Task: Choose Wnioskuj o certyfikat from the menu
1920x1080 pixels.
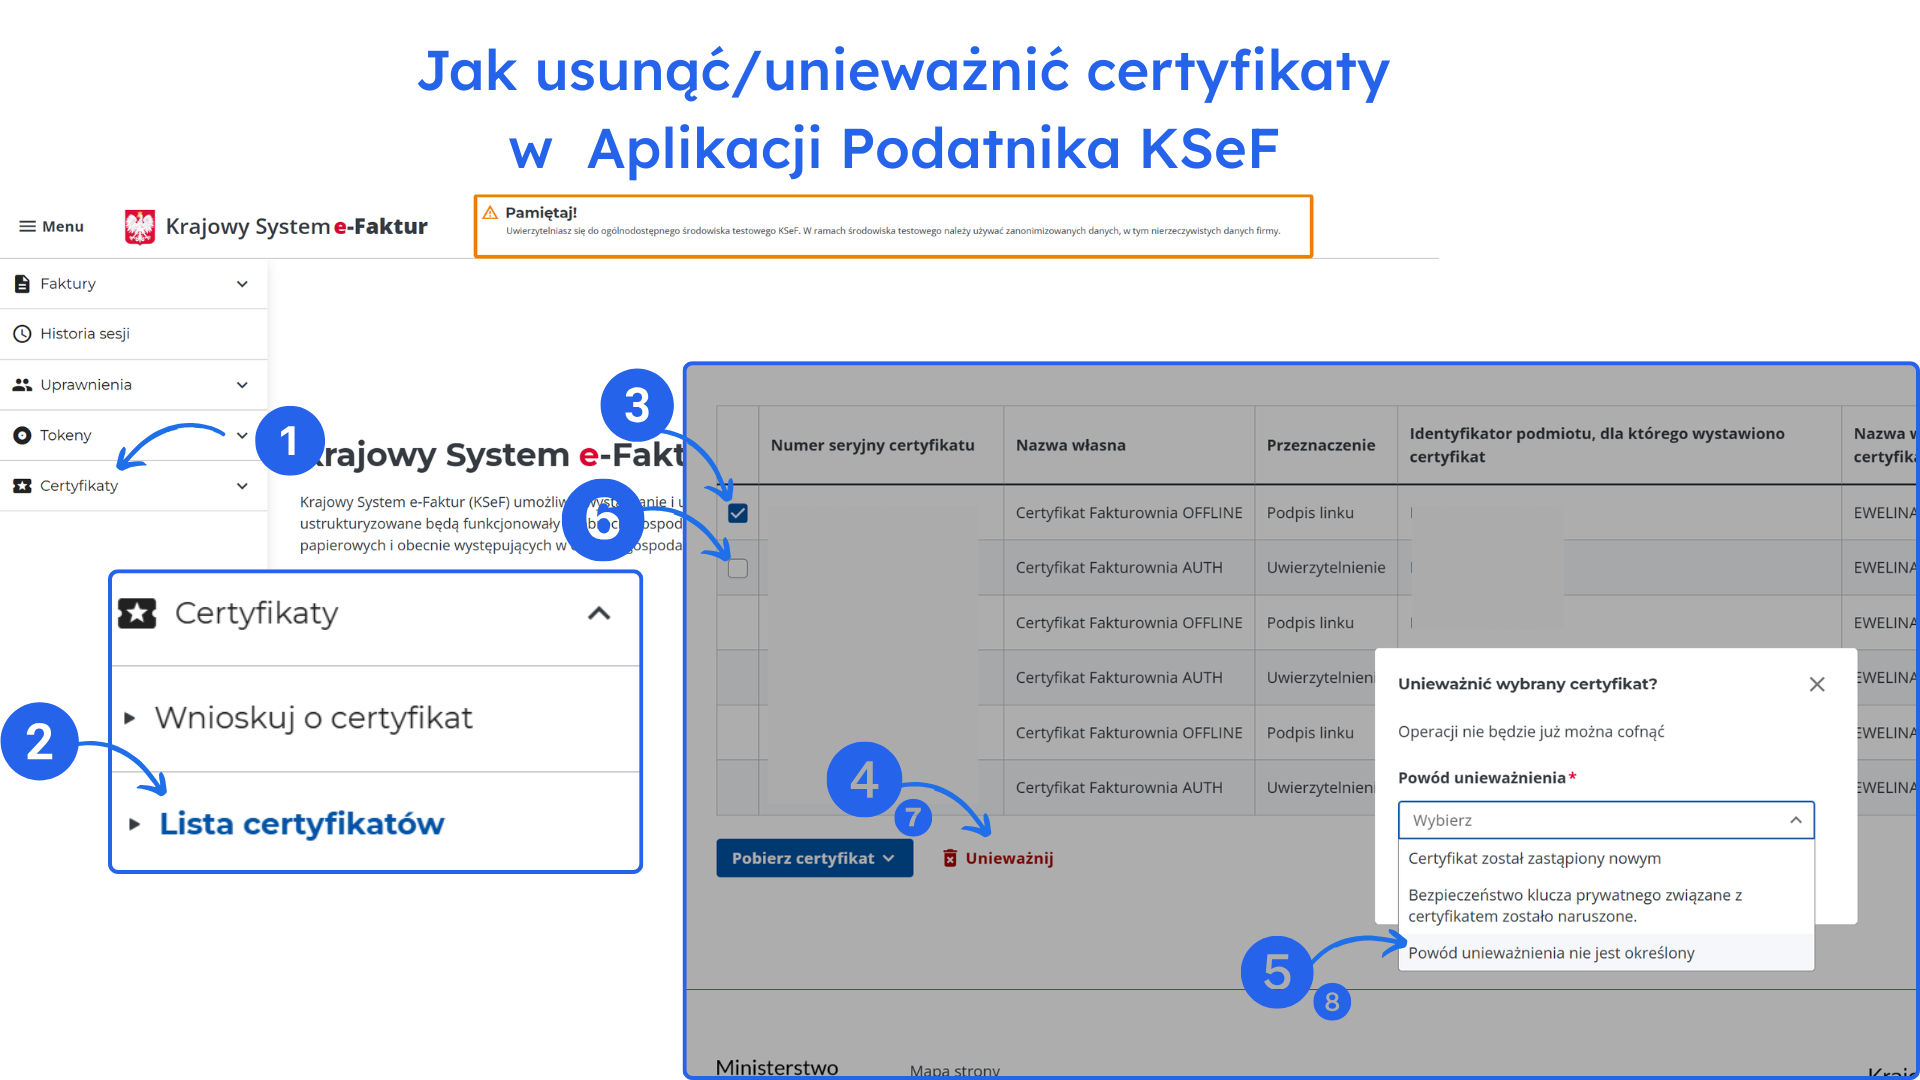Action: coord(313,717)
